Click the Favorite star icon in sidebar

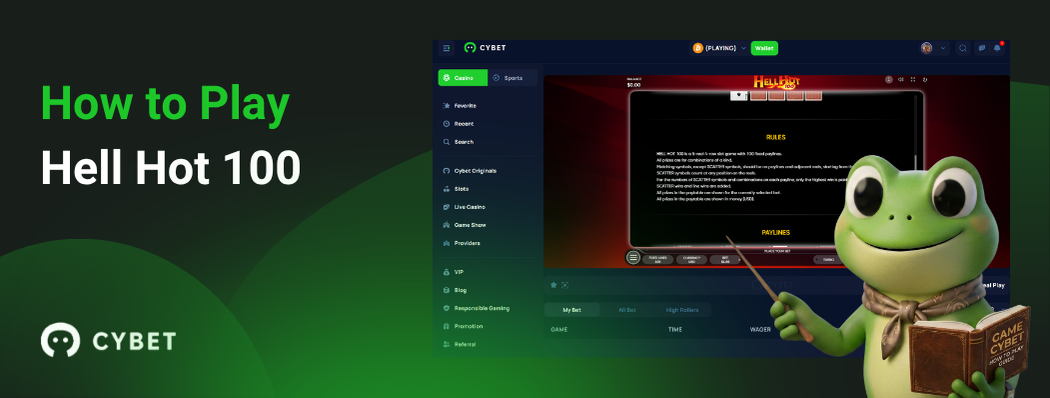[446, 106]
